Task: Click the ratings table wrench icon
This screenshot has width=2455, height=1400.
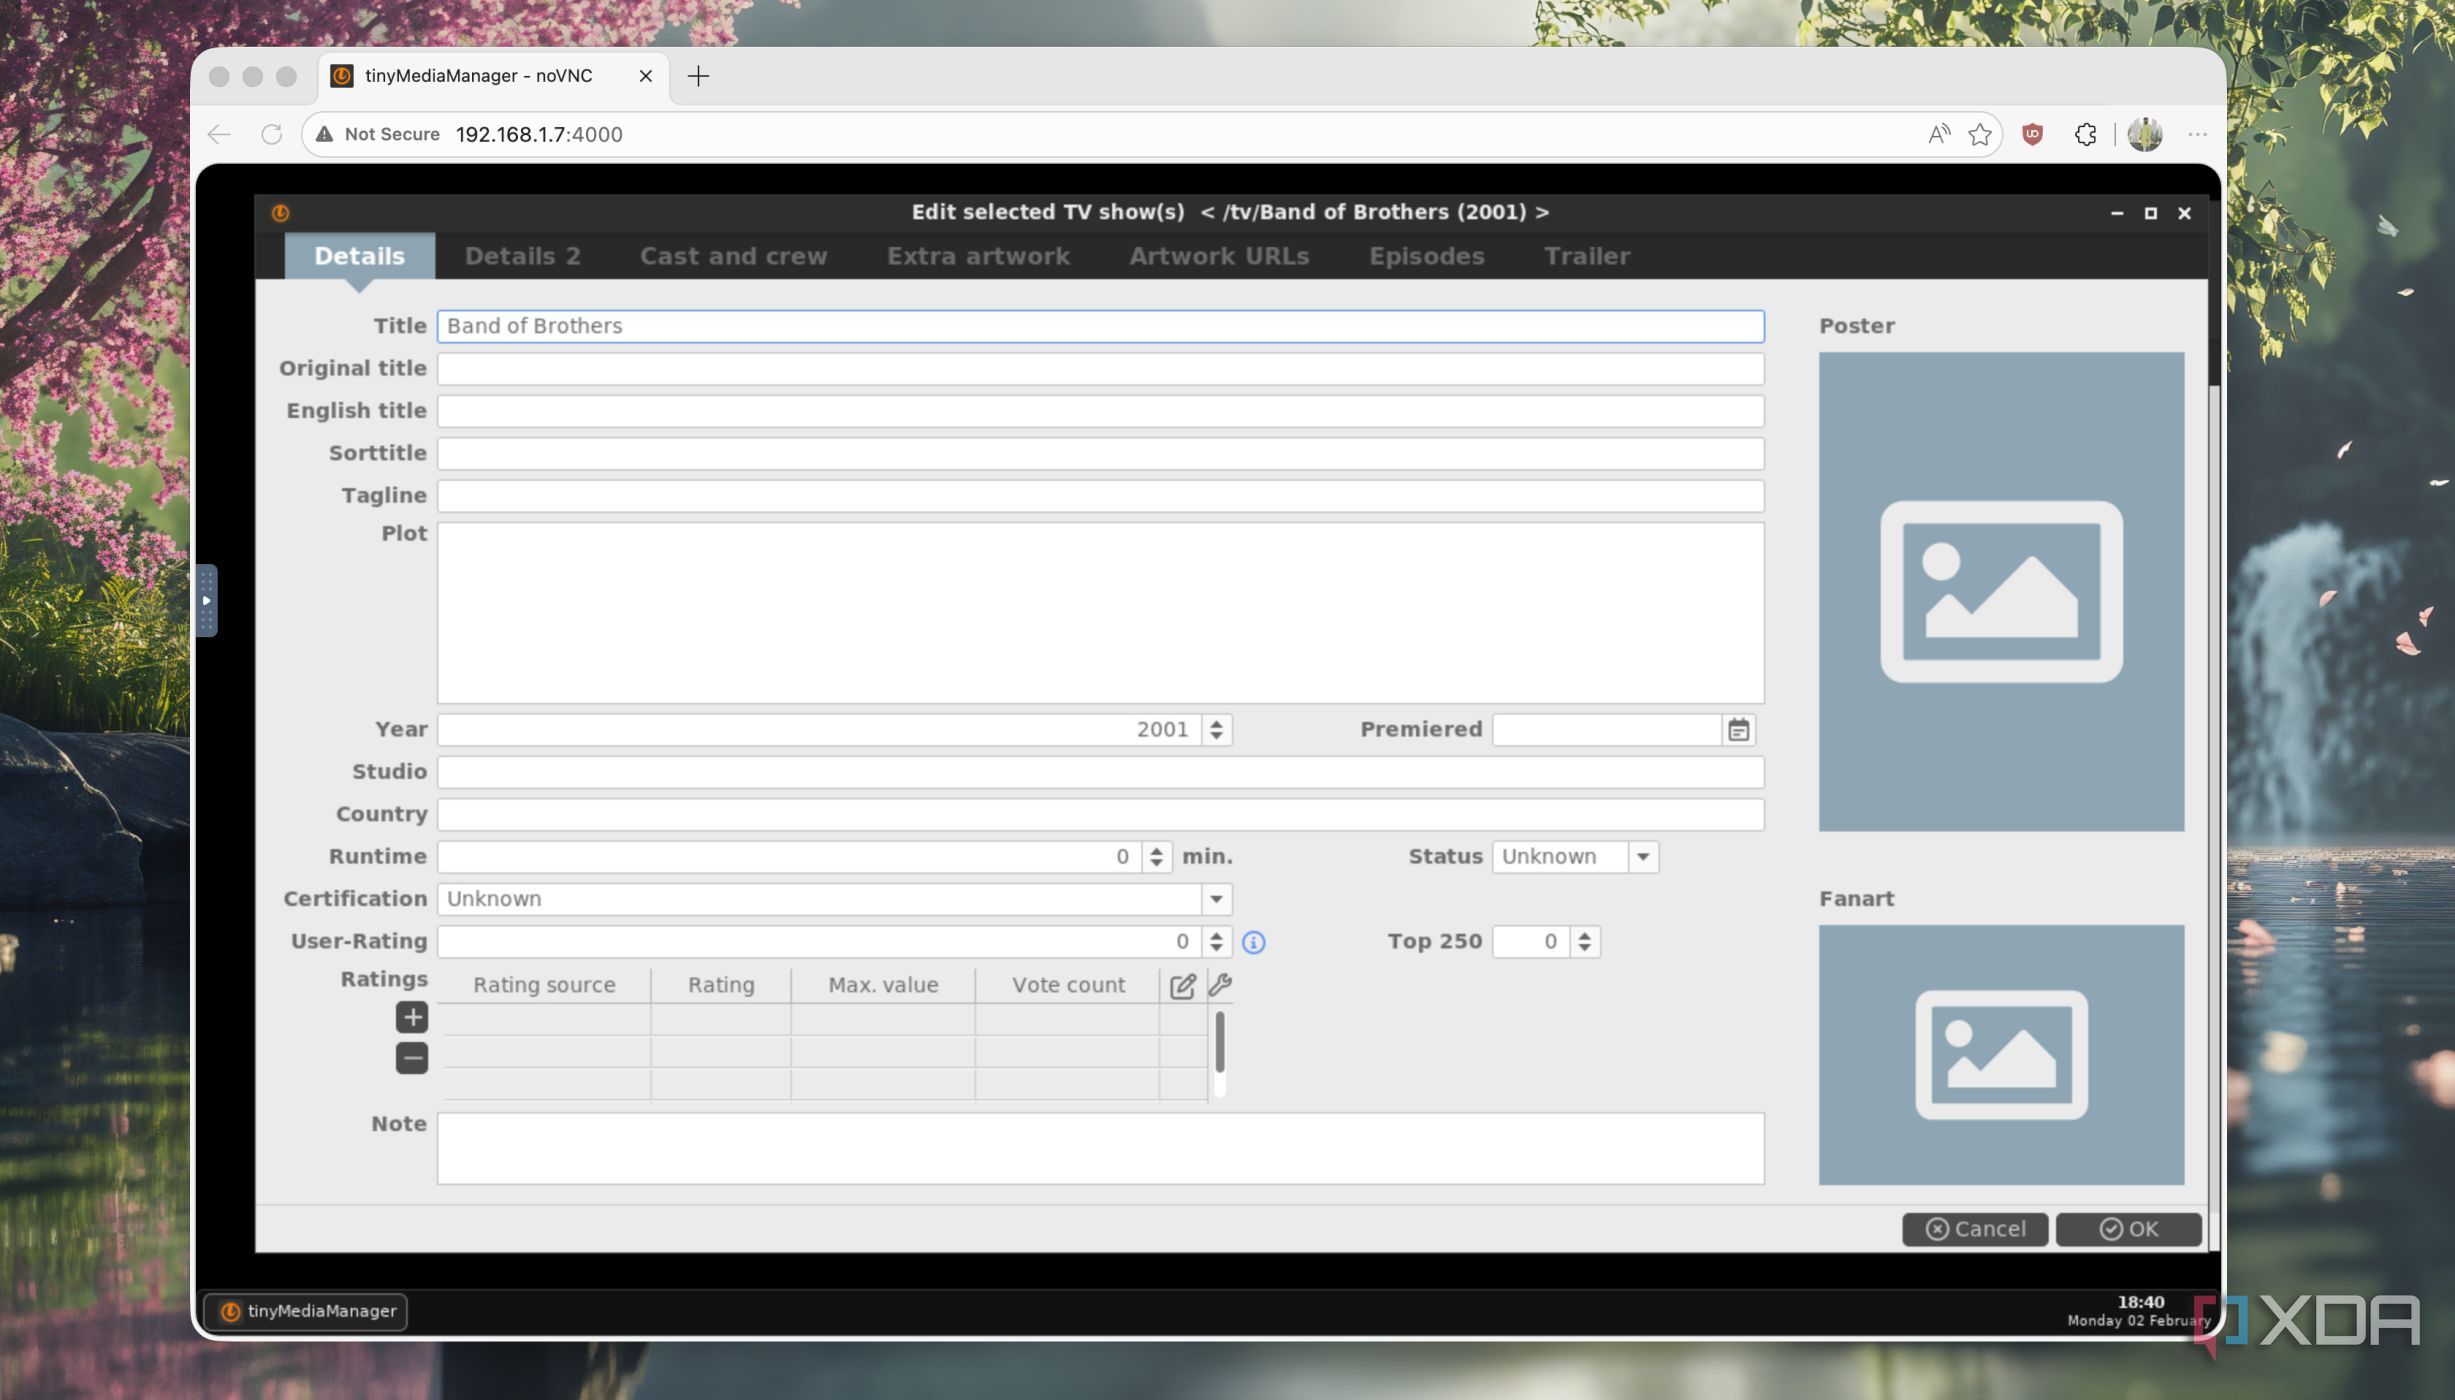Action: [x=1220, y=985]
